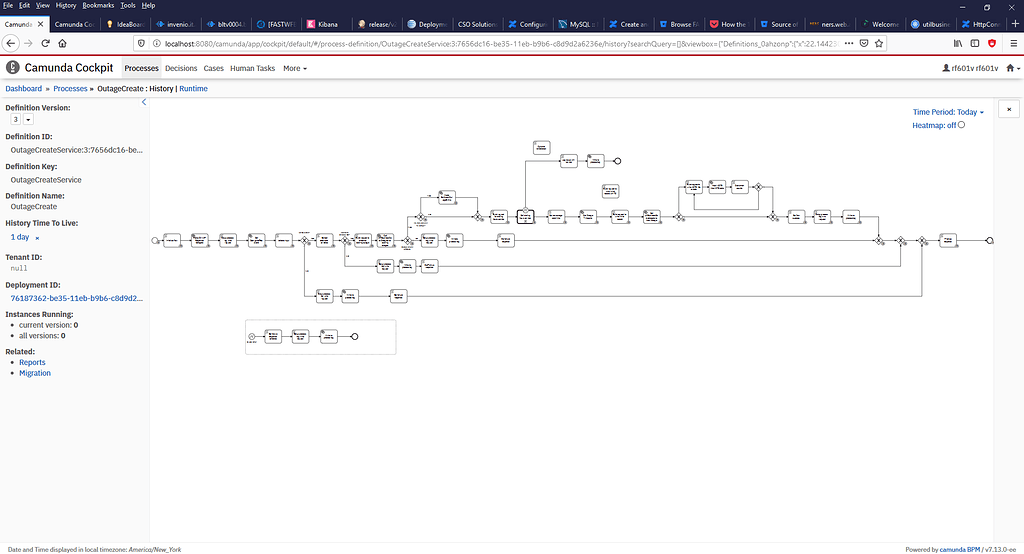Open the Definition Version dropdown
Image resolution: width=1024 pixels, height=554 pixels.
[28, 119]
